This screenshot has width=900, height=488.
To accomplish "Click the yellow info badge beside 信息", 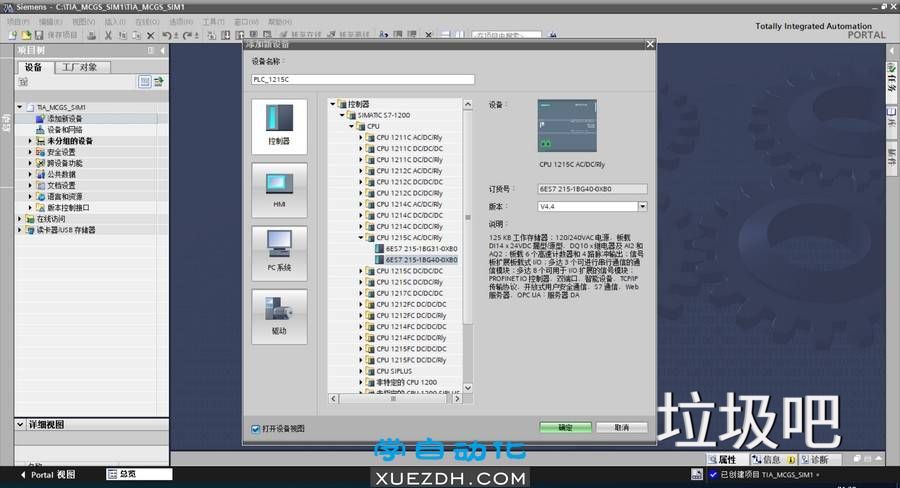I will point(791,460).
